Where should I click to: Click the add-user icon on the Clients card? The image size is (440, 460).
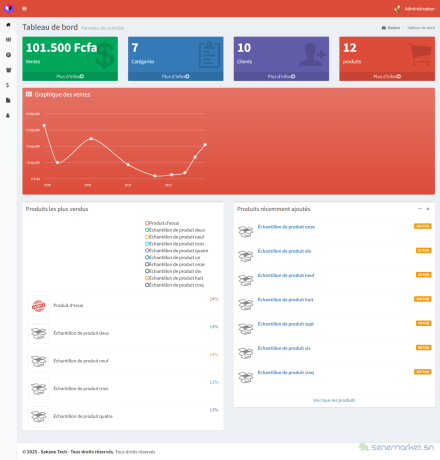point(312,54)
